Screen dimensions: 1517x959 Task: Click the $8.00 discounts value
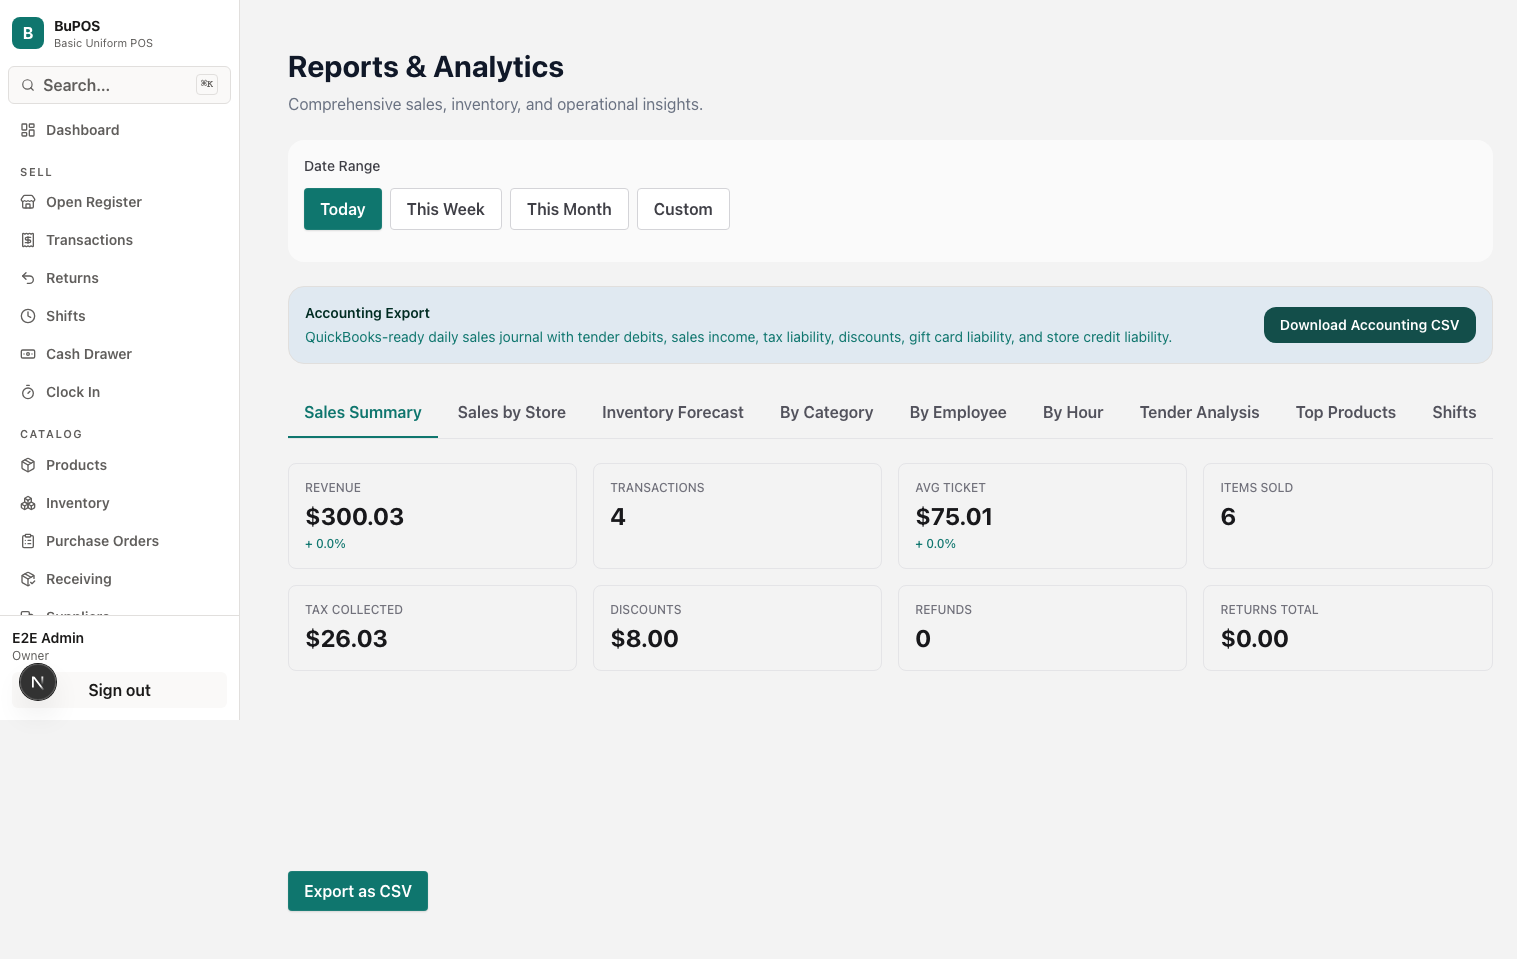645,639
